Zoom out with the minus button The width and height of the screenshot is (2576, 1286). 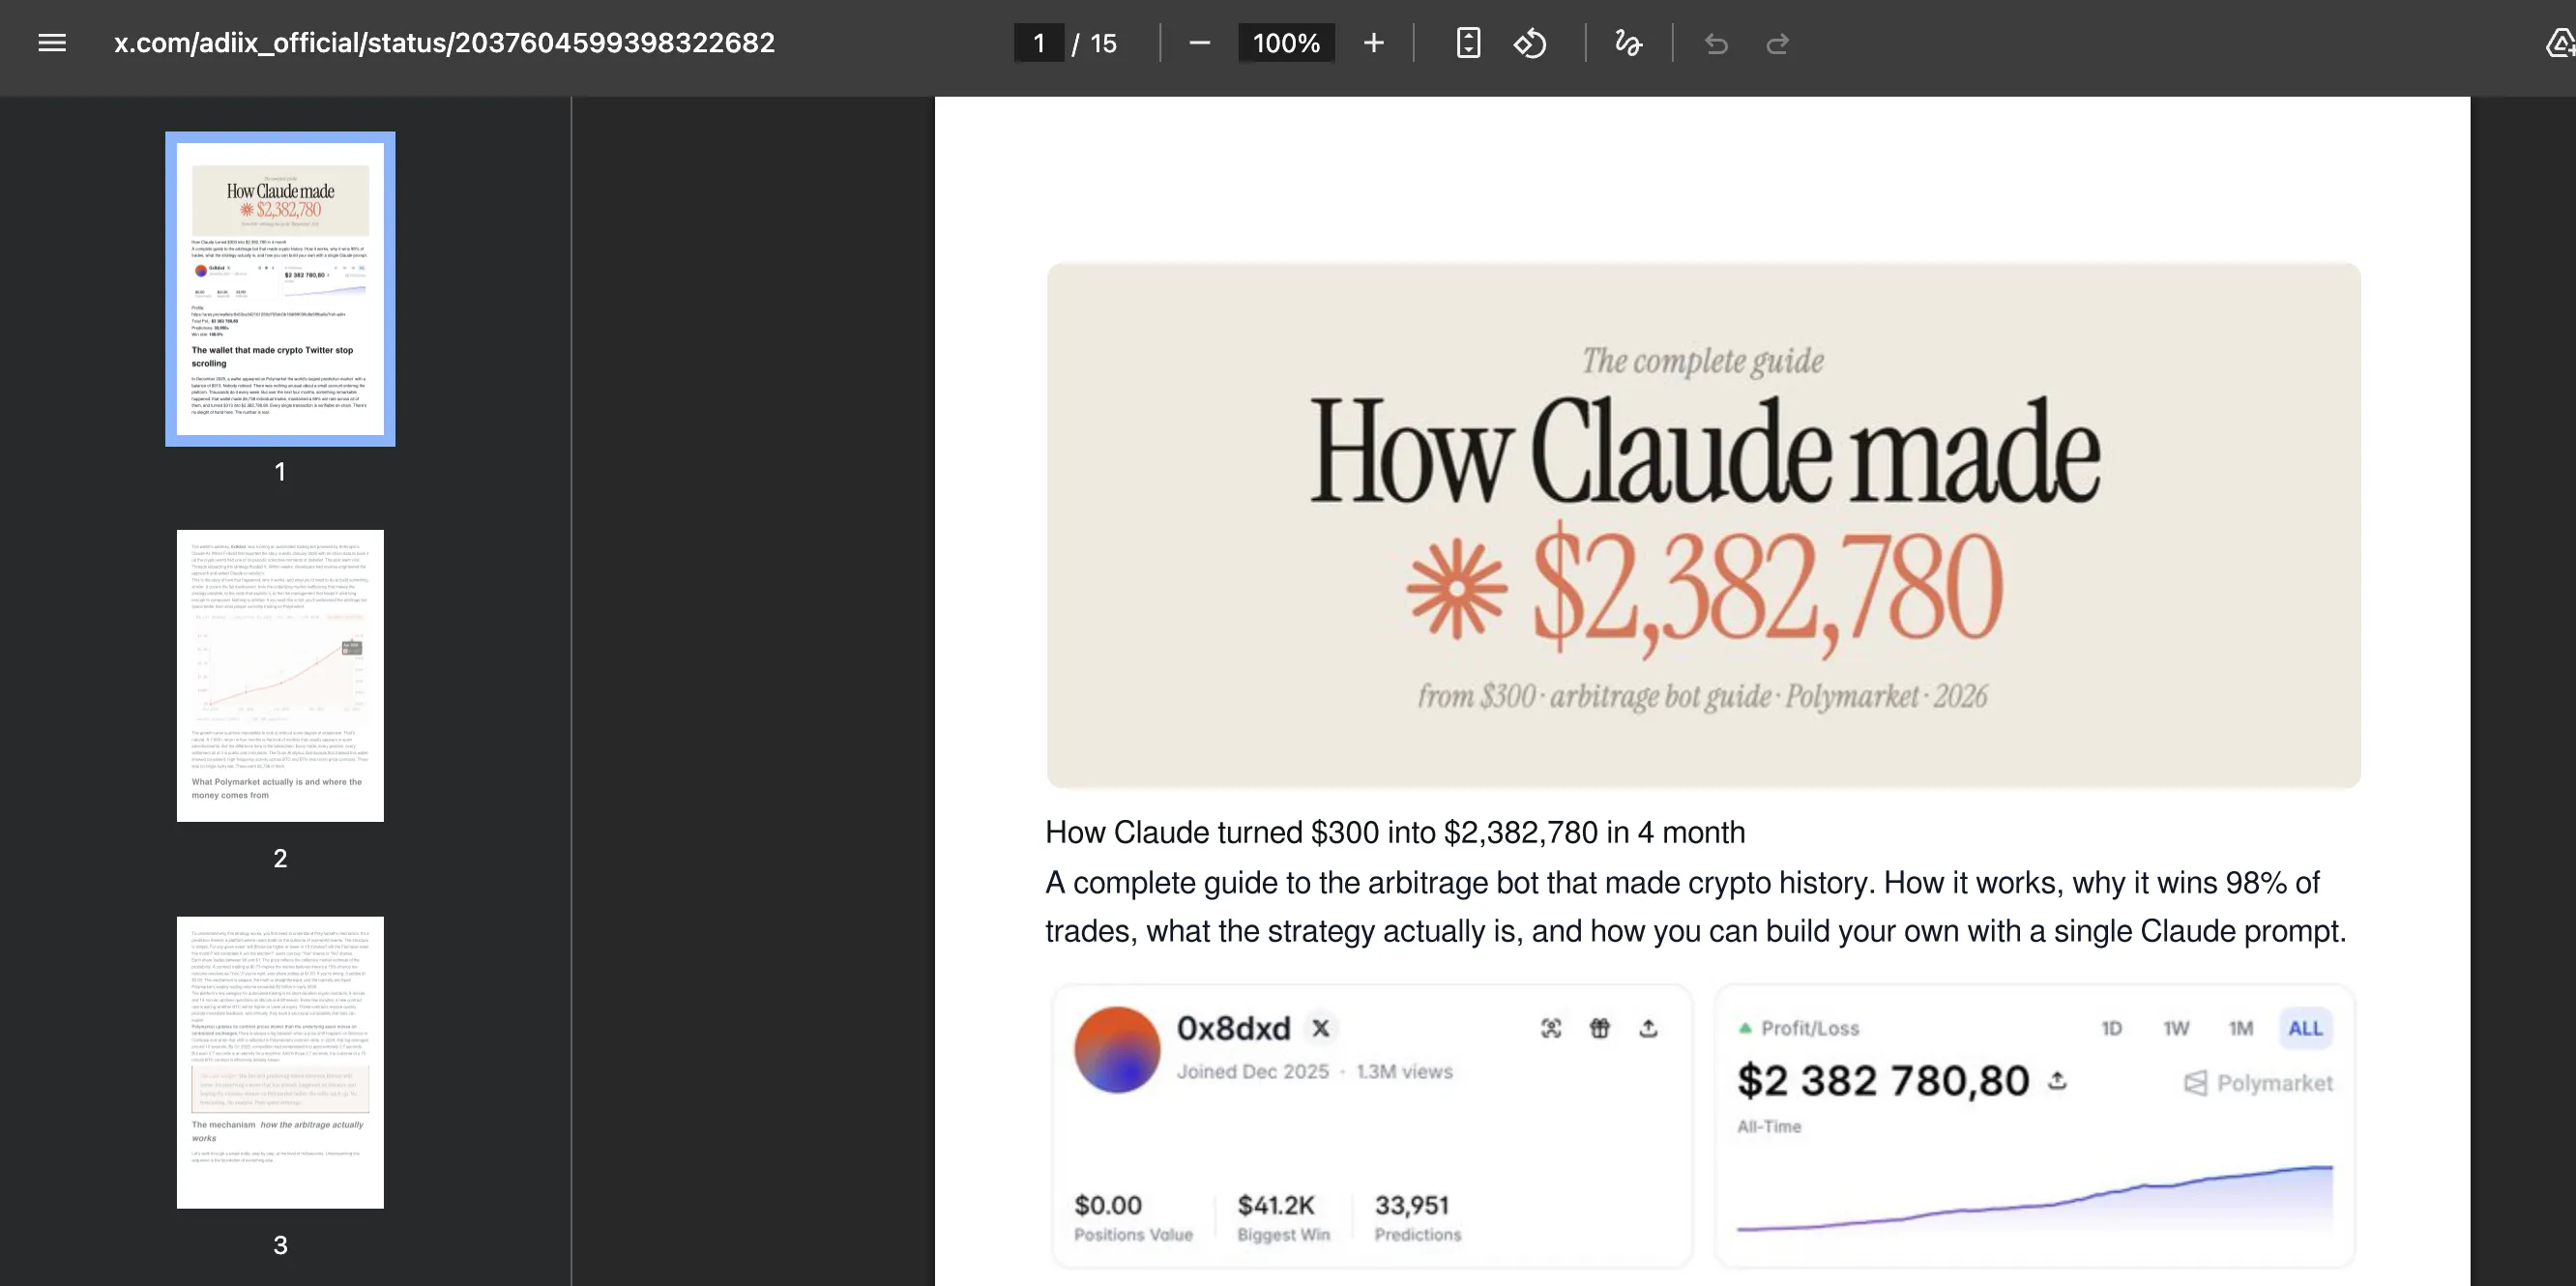pyautogui.click(x=1200, y=43)
